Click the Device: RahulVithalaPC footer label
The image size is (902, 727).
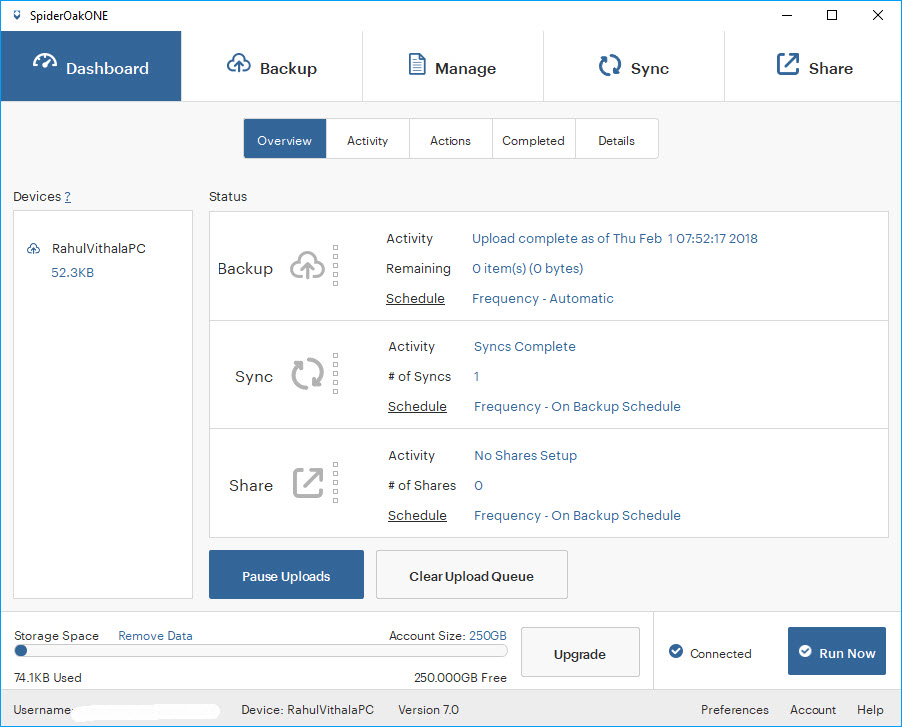pos(308,710)
